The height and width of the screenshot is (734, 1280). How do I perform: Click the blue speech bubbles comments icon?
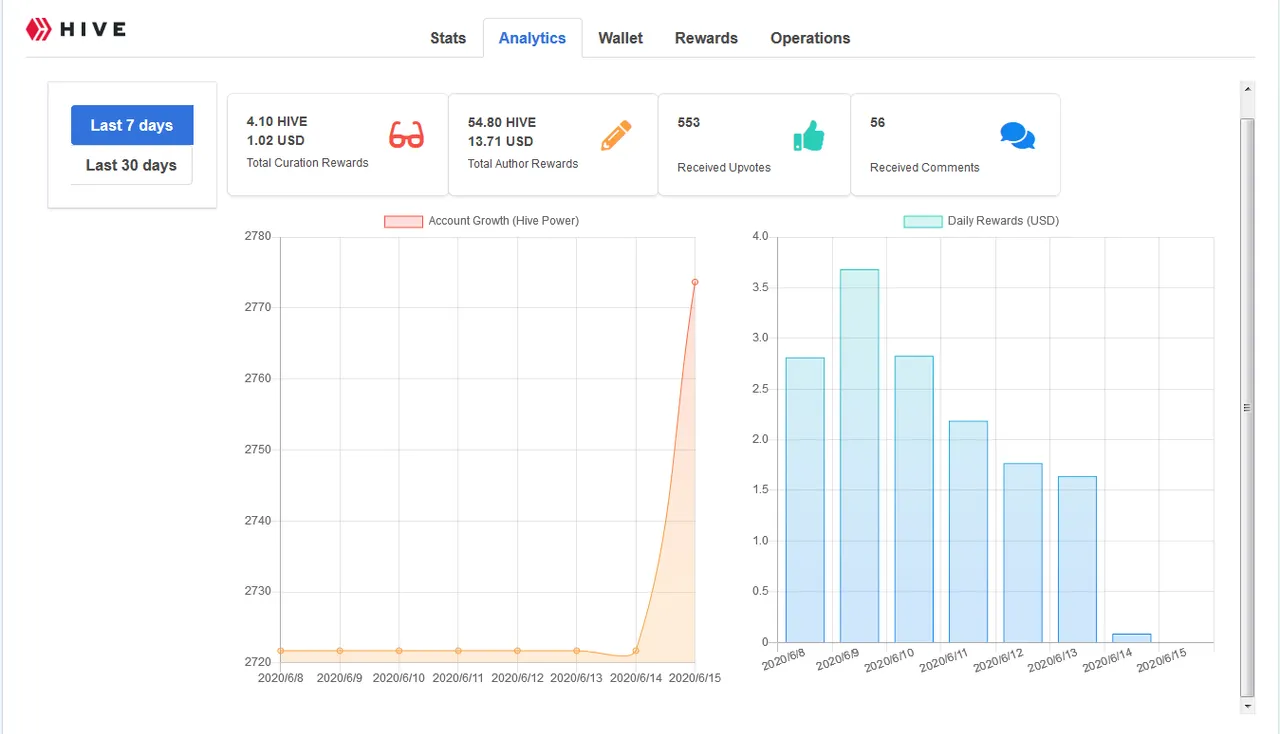click(1017, 136)
